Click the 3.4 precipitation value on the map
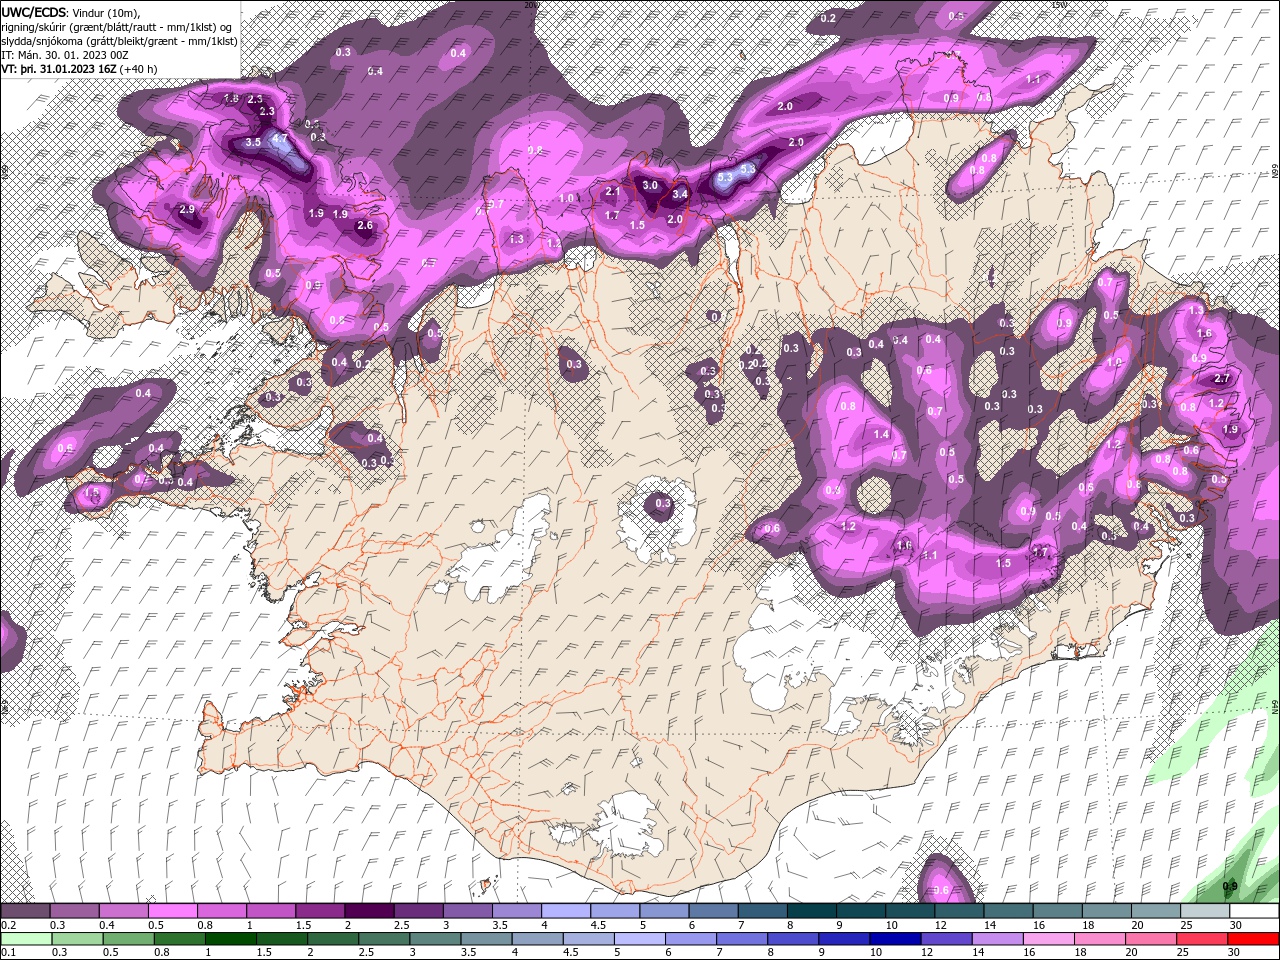Viewport: 1280px width, 960px height. (x=680, y=194)
